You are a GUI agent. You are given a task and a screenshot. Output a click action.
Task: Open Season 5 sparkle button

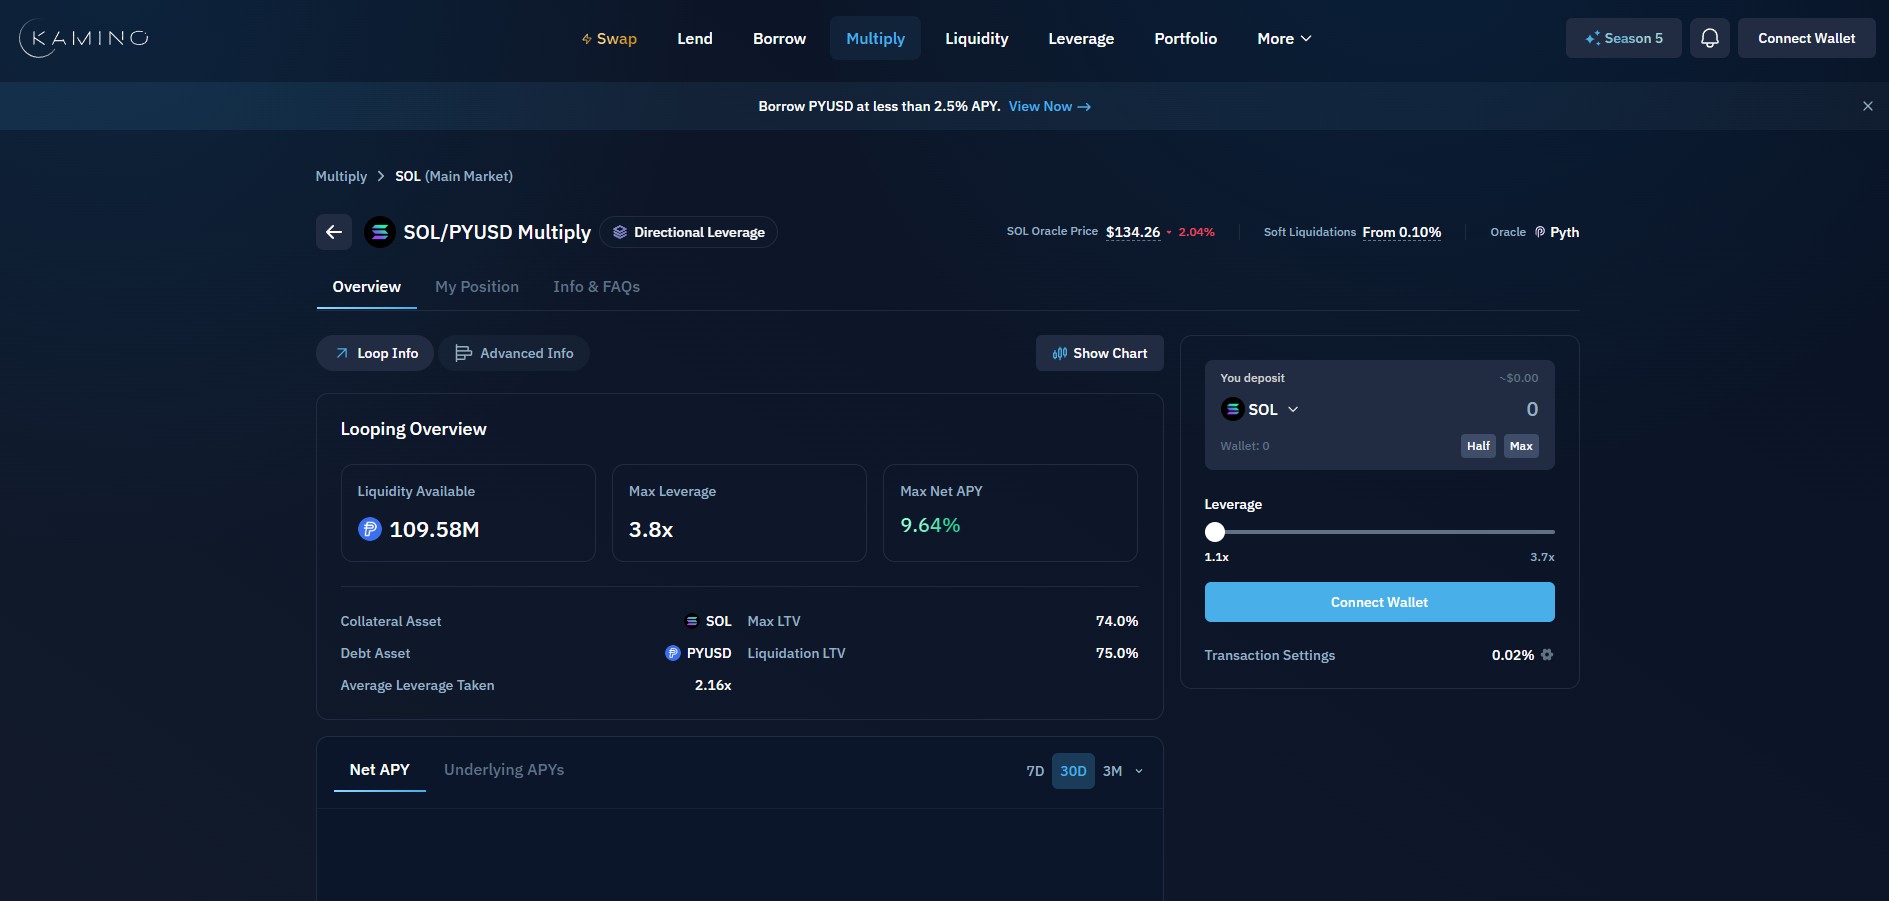[x=1623, y=38]
